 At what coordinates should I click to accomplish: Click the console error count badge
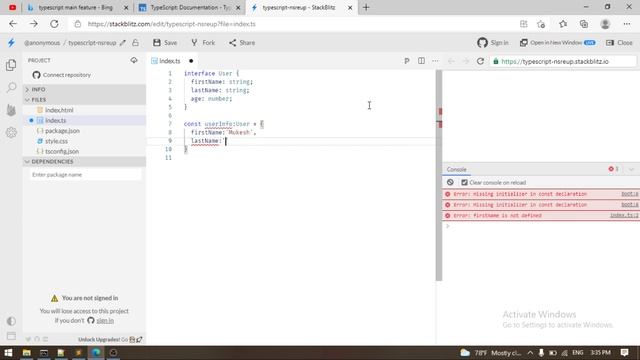(x=613, y=169)
